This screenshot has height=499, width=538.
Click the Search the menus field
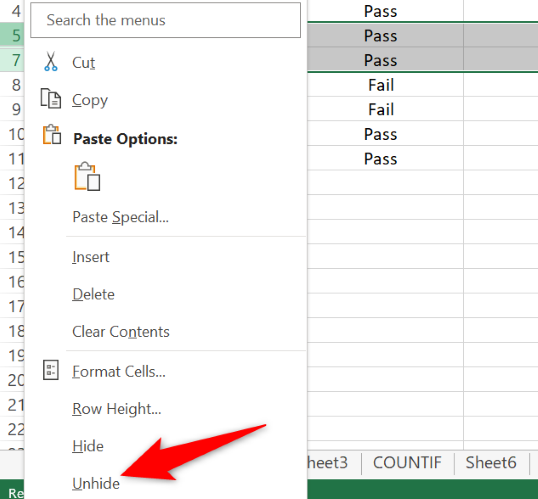click(x=165, y=20)
